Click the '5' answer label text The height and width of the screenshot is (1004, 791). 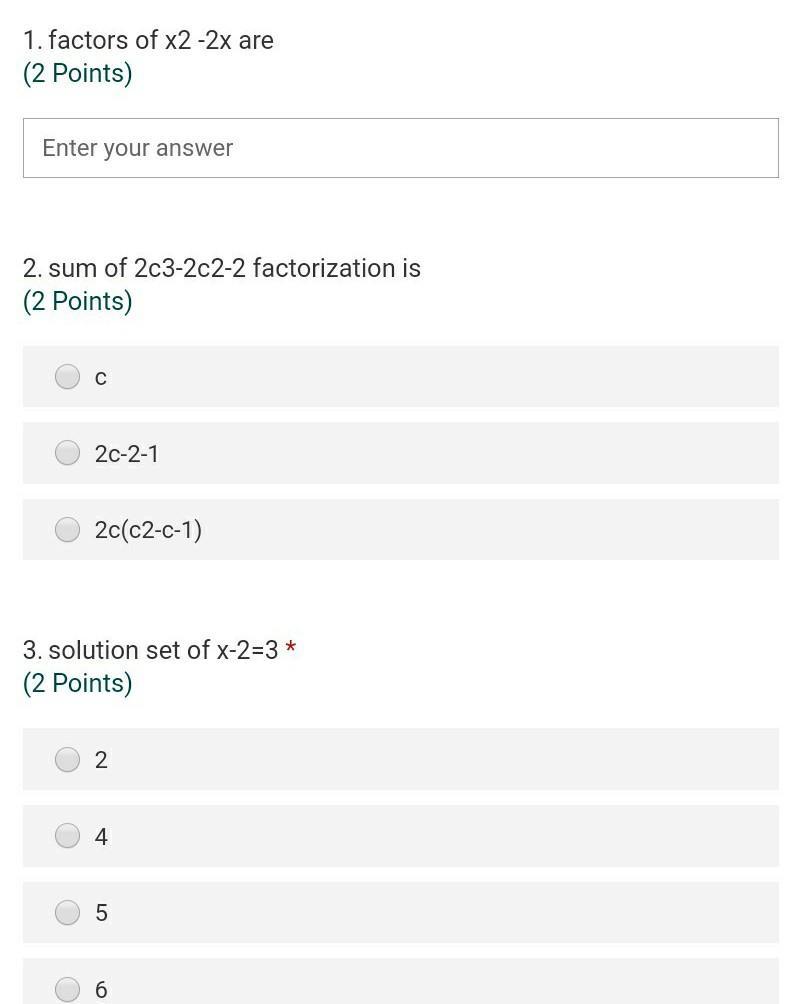(101, 913)
